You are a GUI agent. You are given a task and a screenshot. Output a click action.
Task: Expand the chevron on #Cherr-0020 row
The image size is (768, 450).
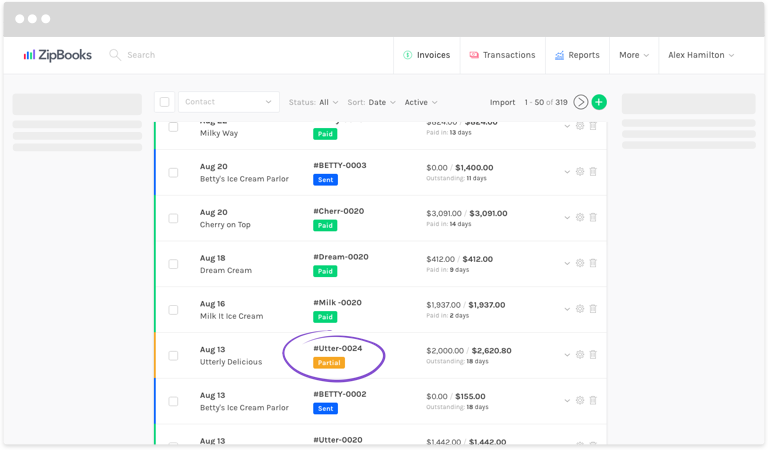pyautogui.click(x=567, y=218)
